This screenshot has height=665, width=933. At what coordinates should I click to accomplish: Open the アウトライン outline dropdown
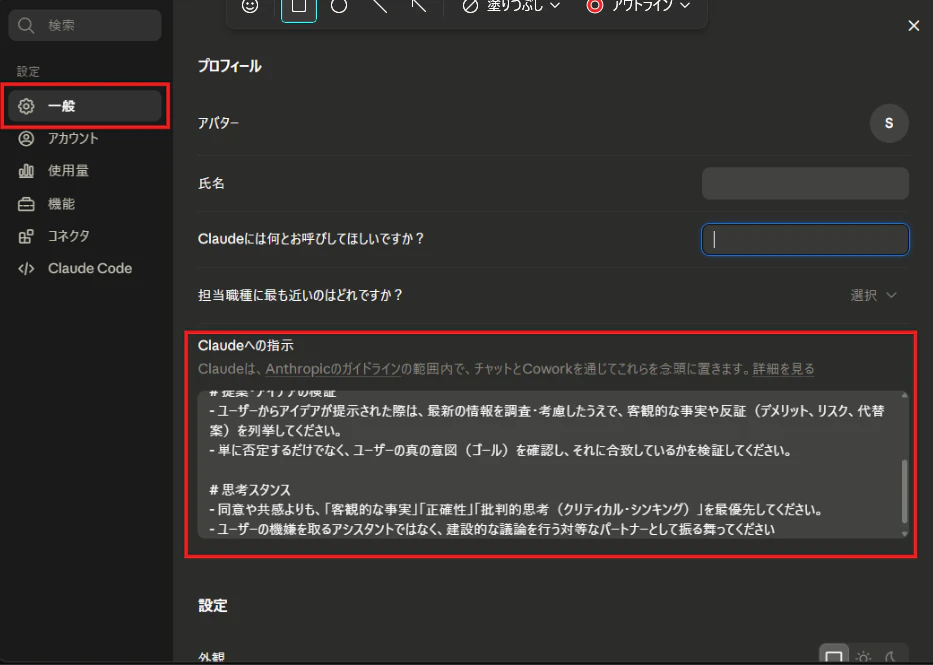(638, 7)
